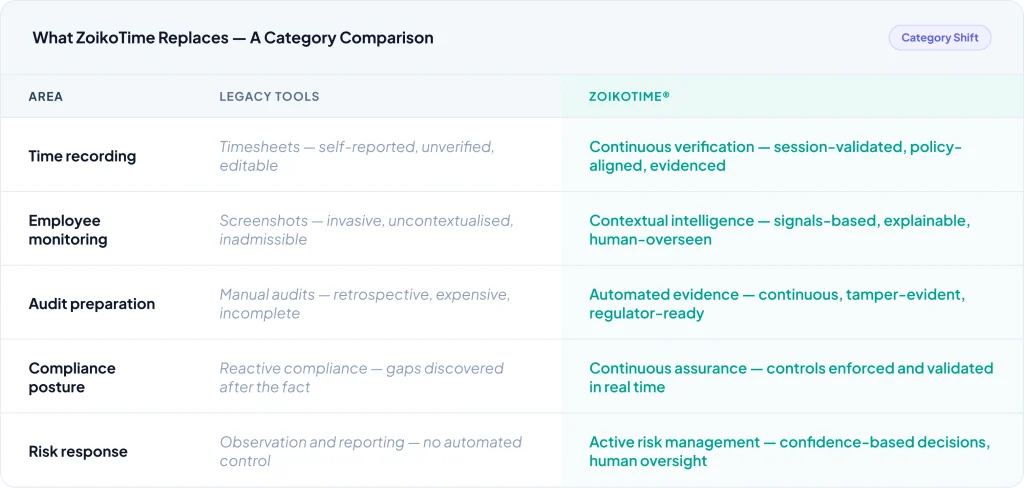Click the Automated evidence green text
Screen dimensions: 1024x488
(x=775, y=304)
